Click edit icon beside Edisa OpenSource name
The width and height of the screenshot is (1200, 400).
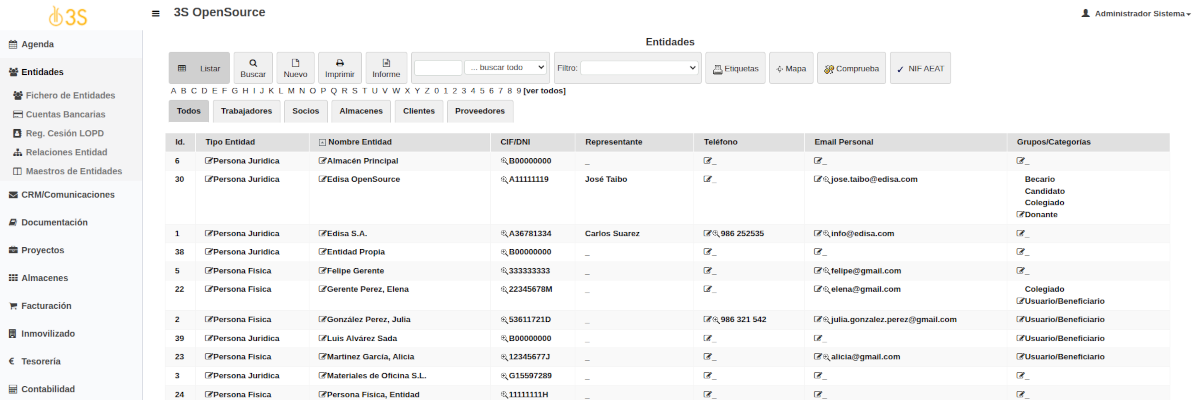tap(323, 180)
